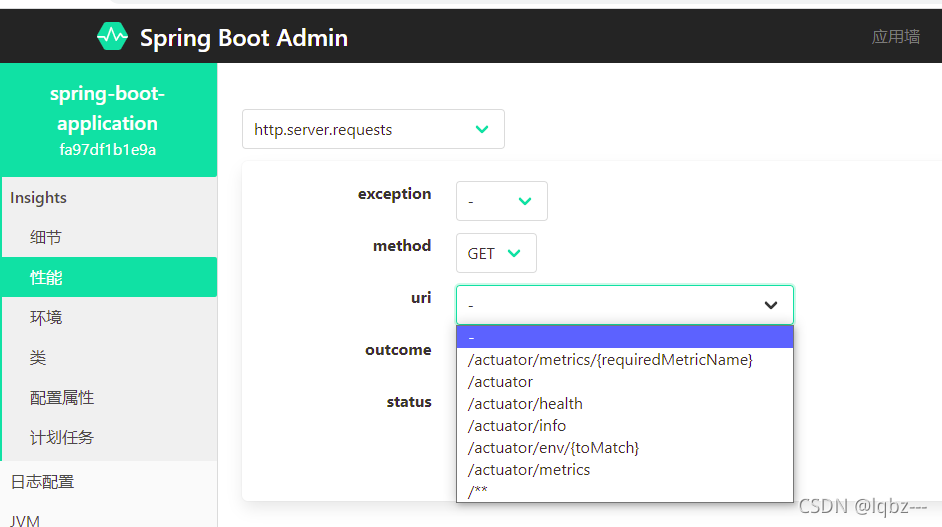Open the 计划任务 sidebar item
Screen dimensions: 942x527
(x=62, y=438)
